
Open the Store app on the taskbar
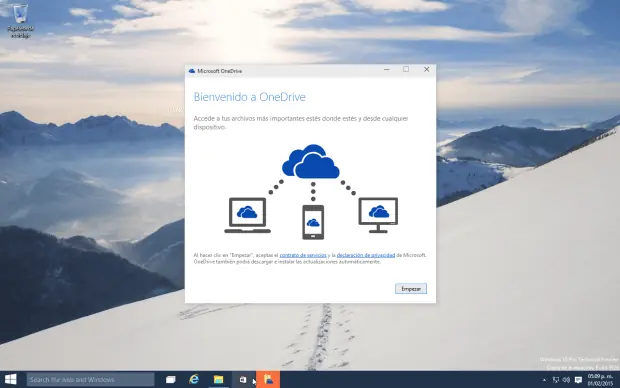click(243, 380)
